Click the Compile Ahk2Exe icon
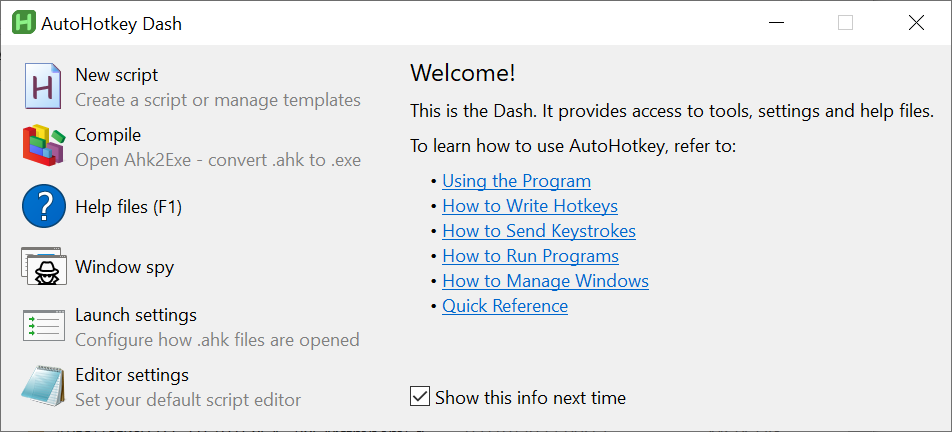 44,146
